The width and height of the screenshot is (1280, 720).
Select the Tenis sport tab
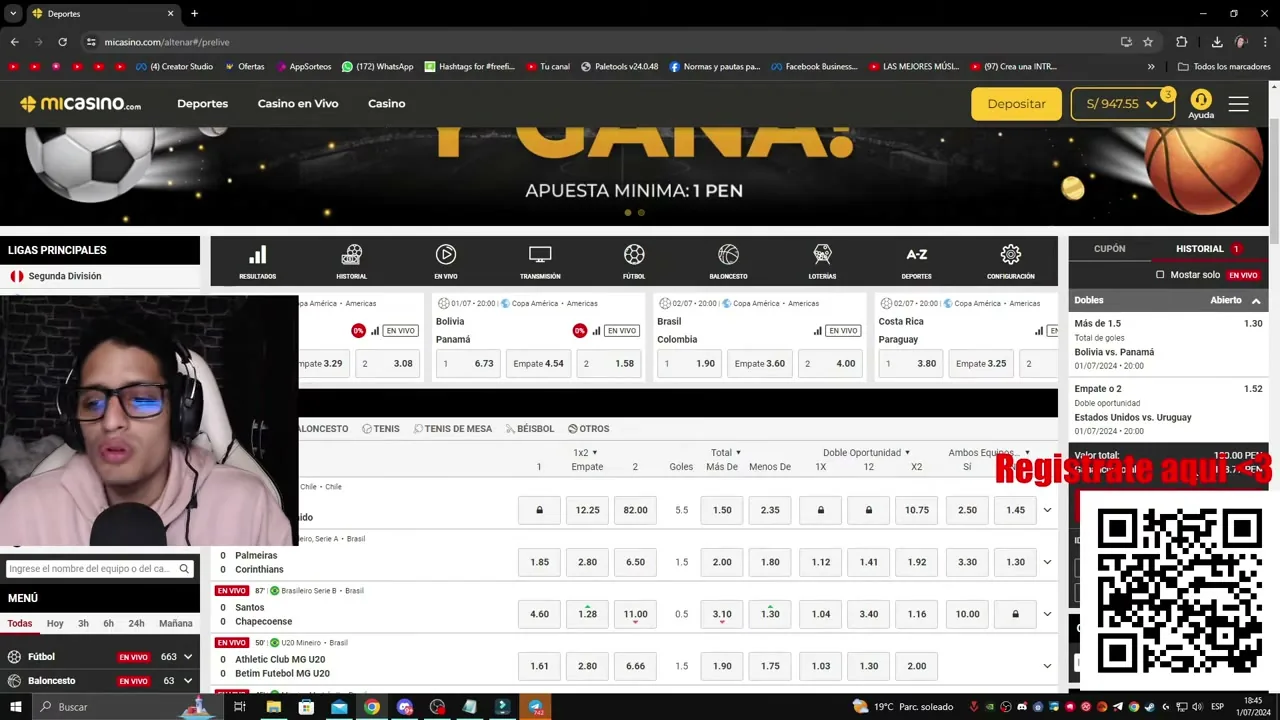381,429
